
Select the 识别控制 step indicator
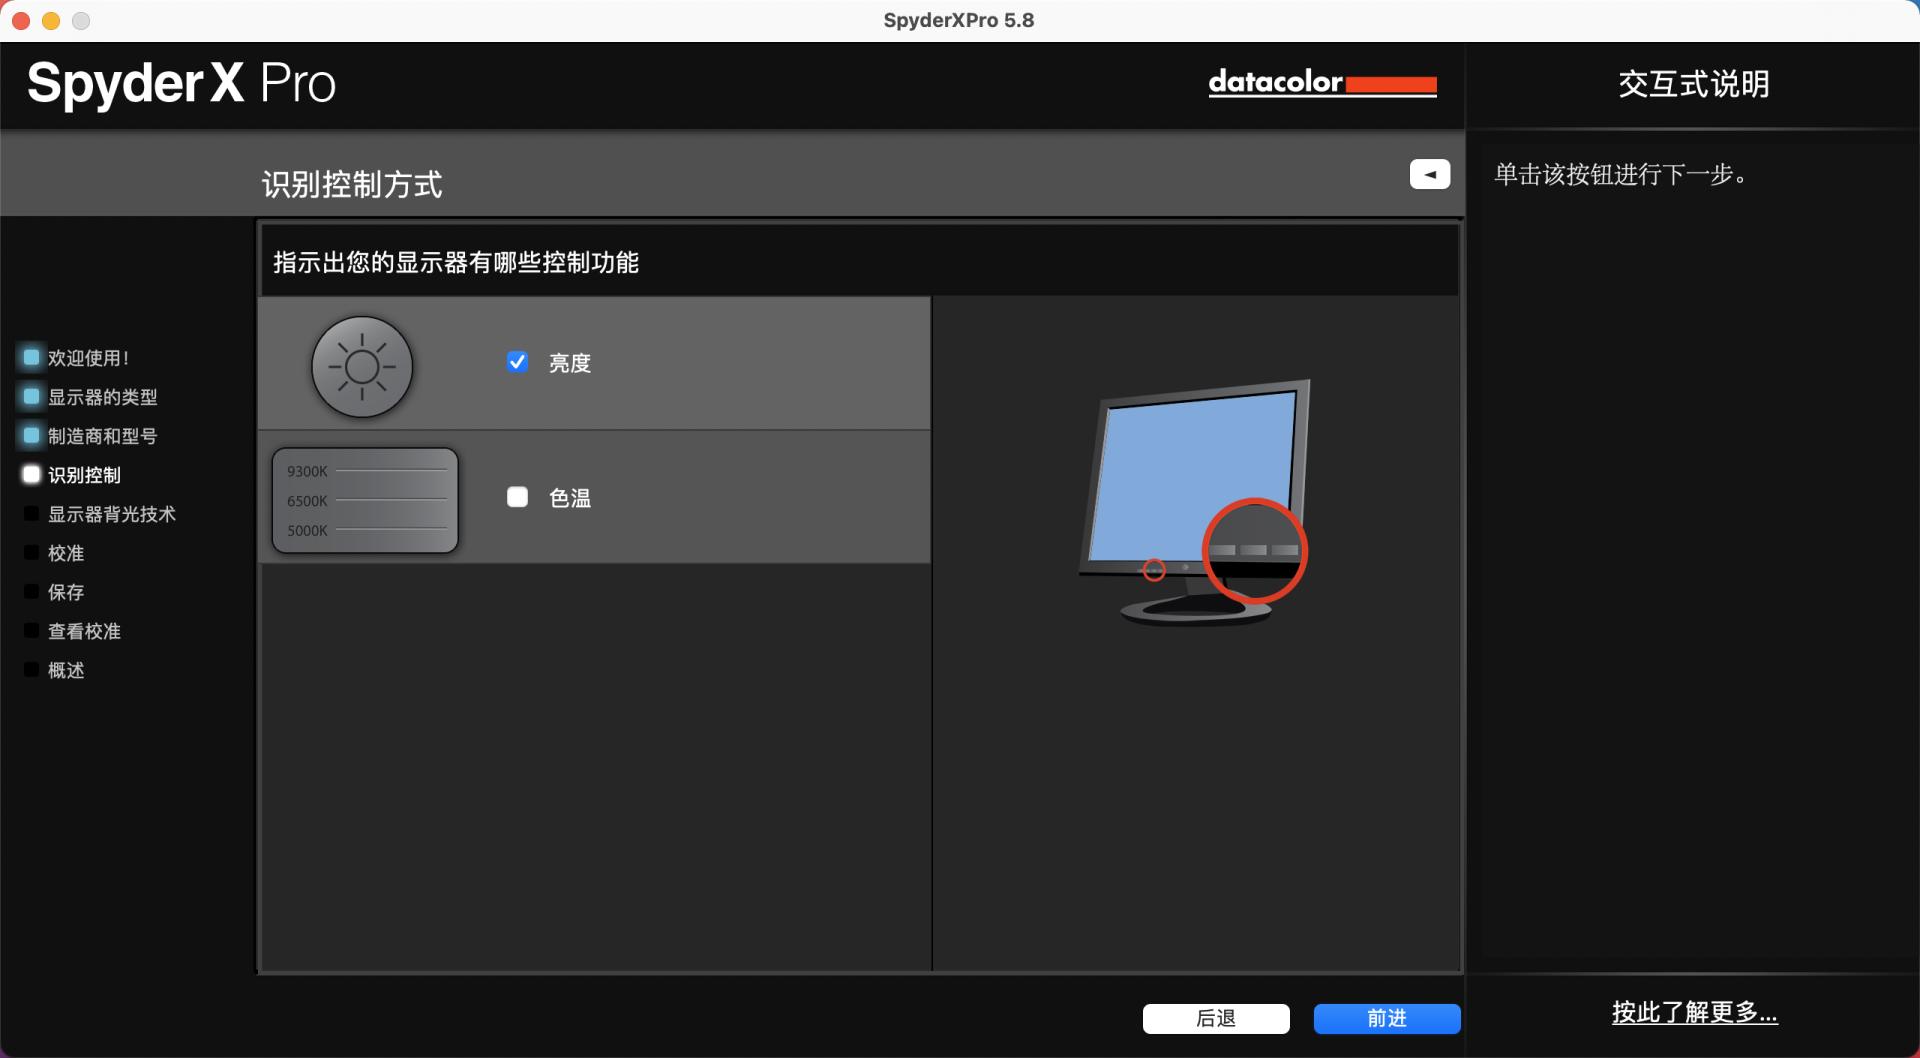point(84,475)
